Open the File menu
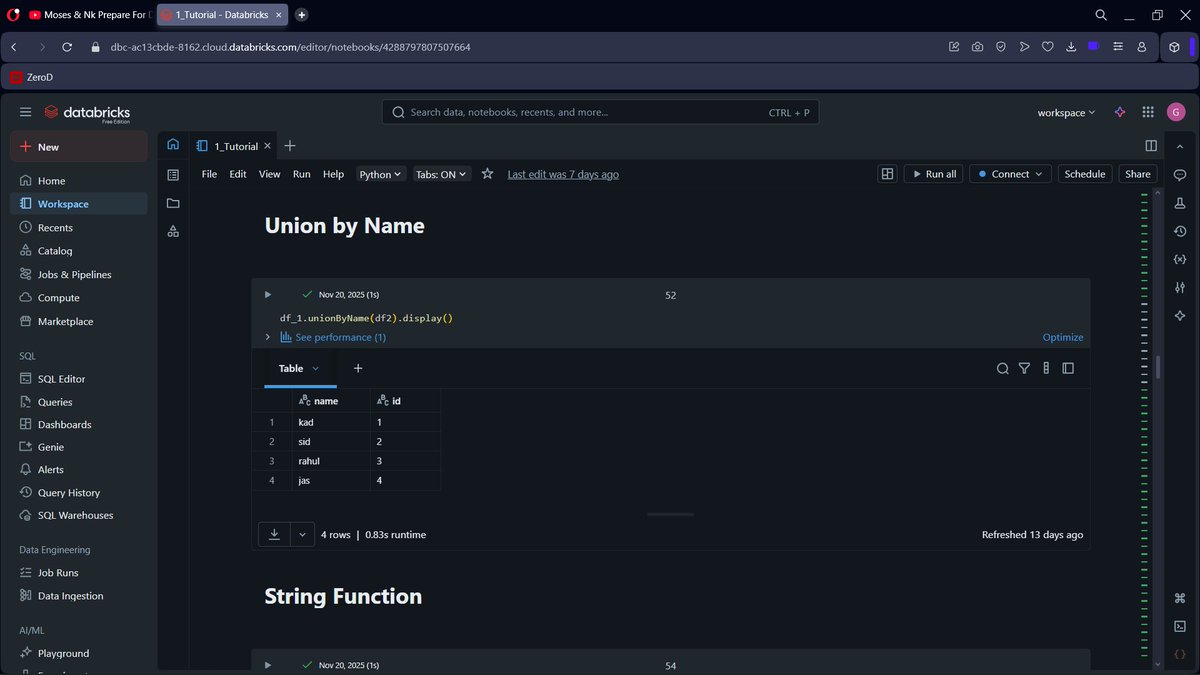This screenshot has width=1200, height=675. point(208,174)
